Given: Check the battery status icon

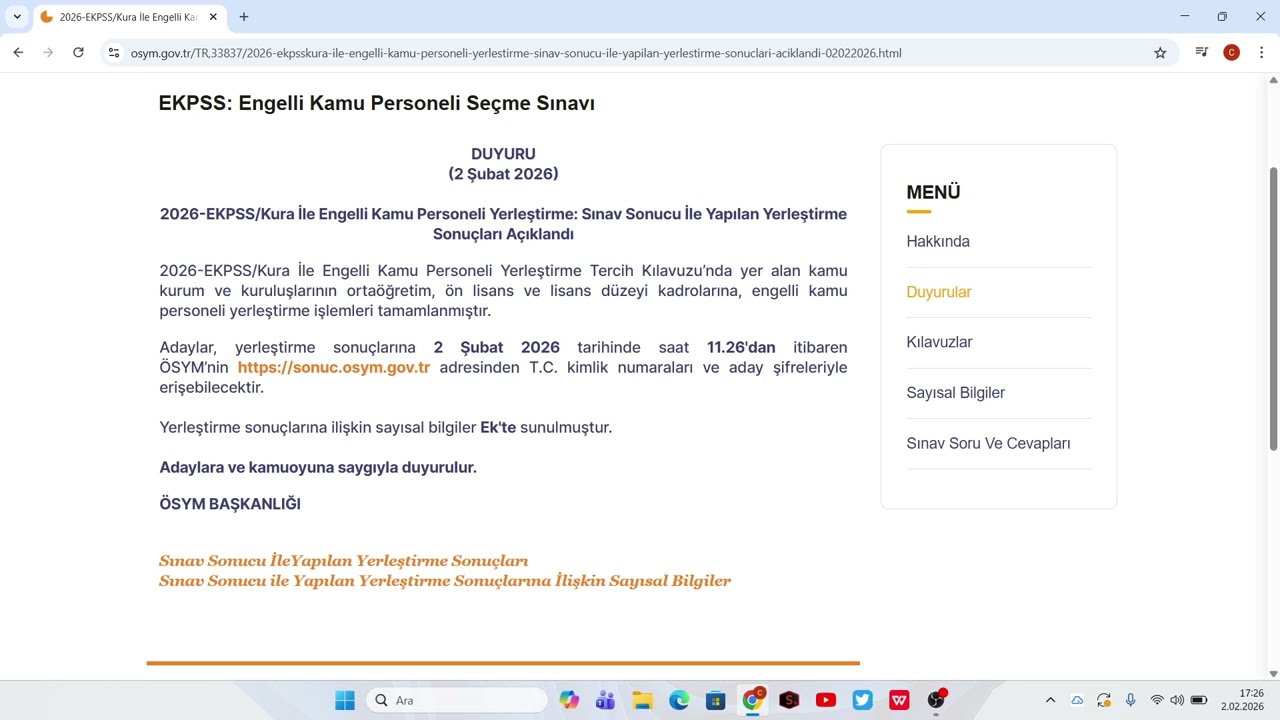Looking at the screenshot, I should [1199, 700].
